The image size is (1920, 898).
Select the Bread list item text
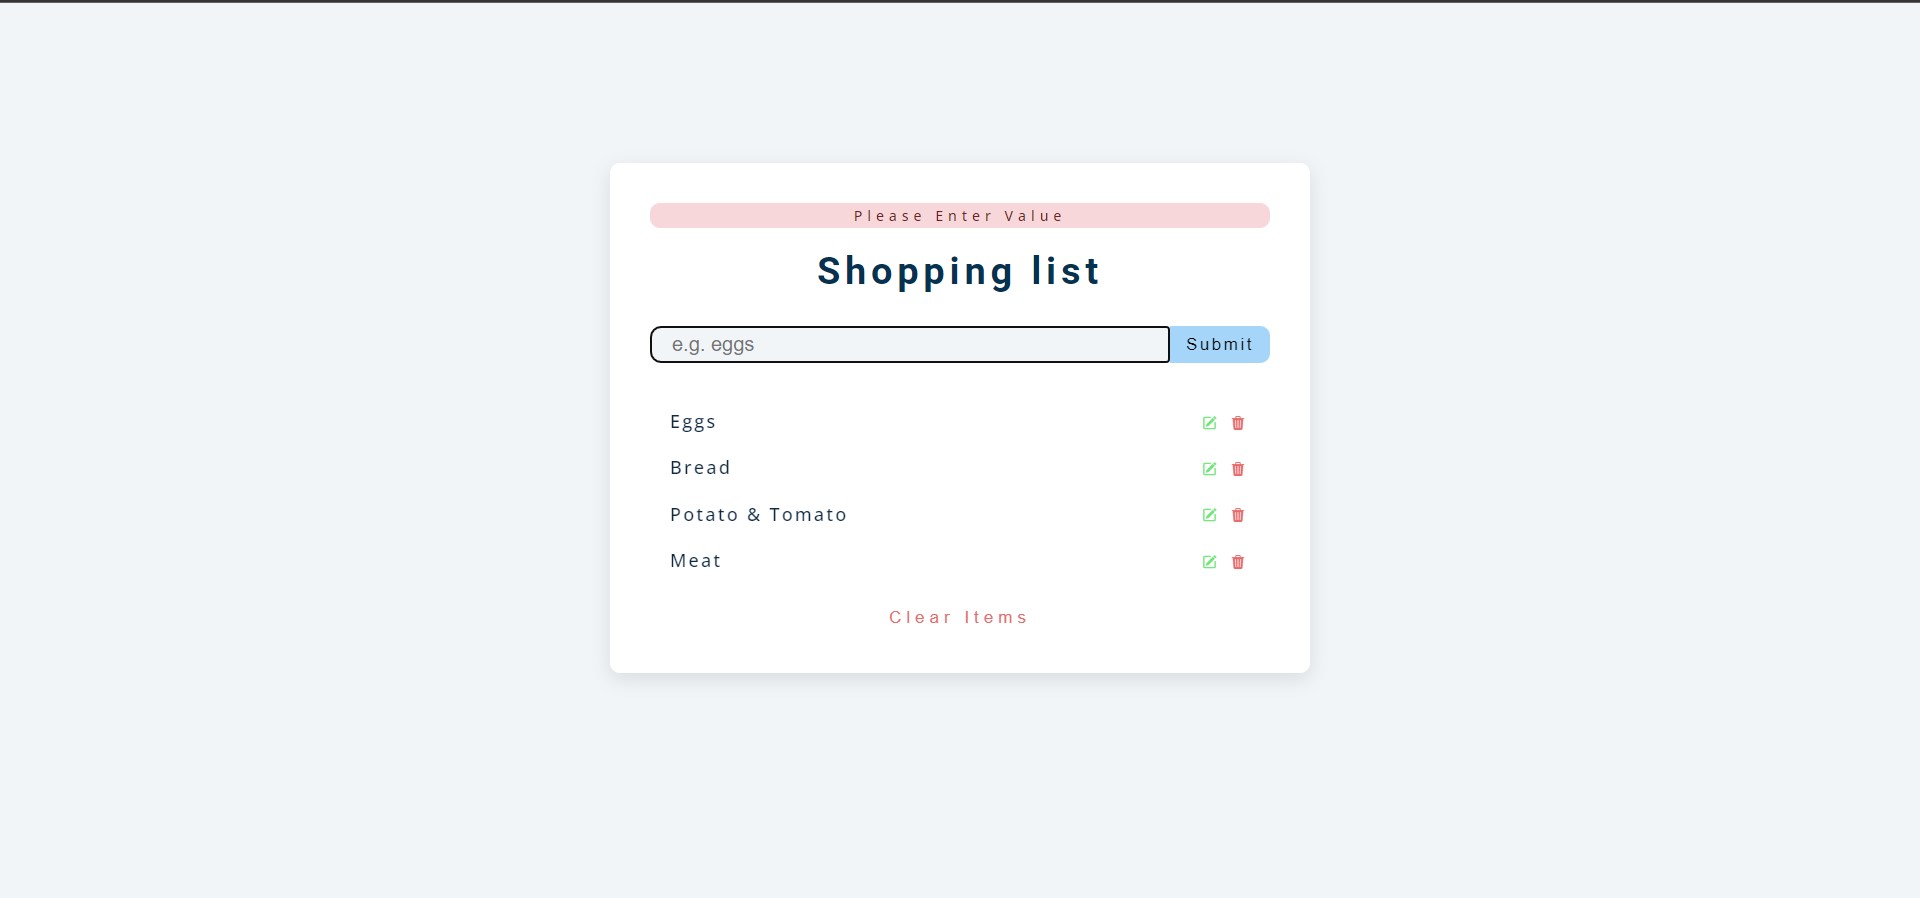tap(700, 467)
